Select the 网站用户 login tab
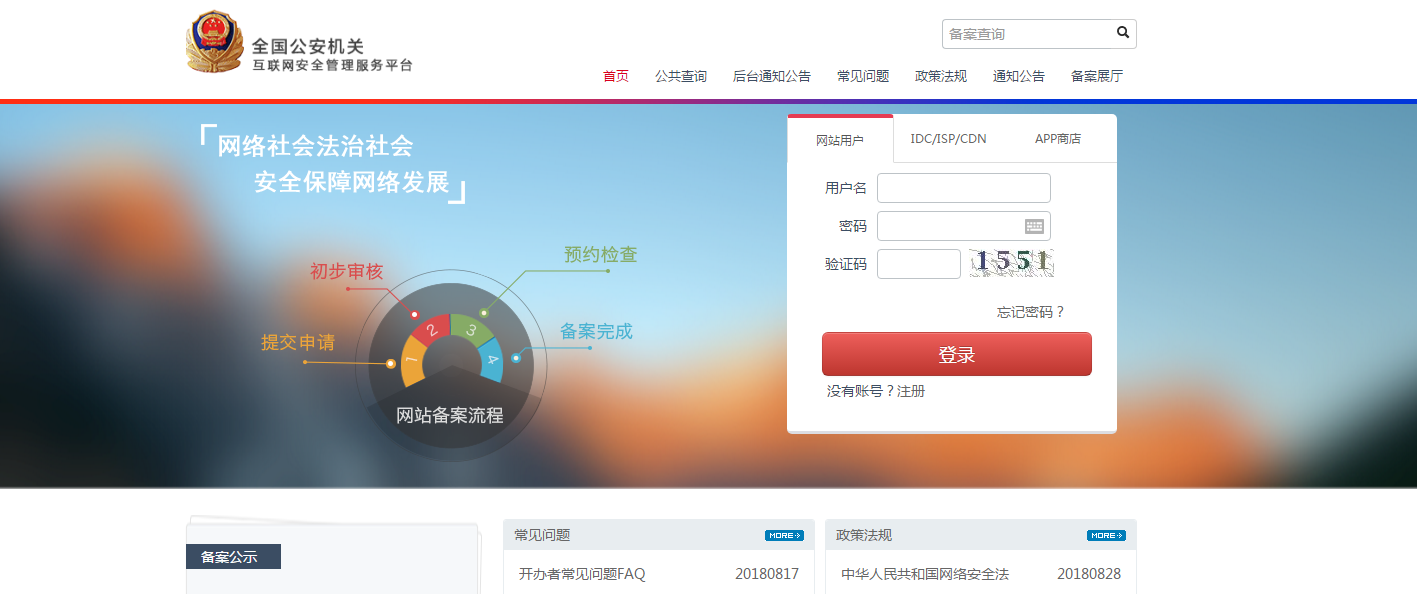This screenshot has width=1417, height=594. coord(840,140)
